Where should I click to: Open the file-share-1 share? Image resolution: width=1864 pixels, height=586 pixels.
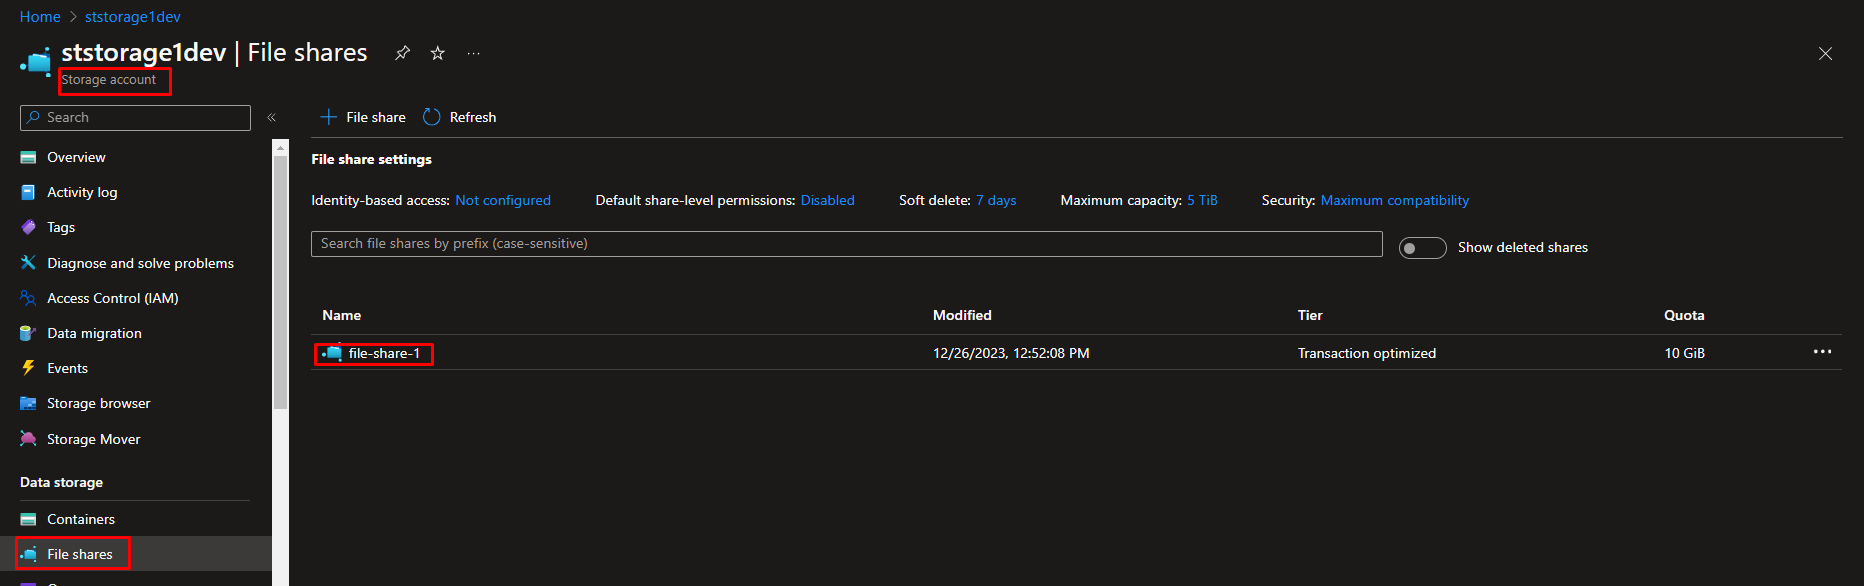click(384, 353)
